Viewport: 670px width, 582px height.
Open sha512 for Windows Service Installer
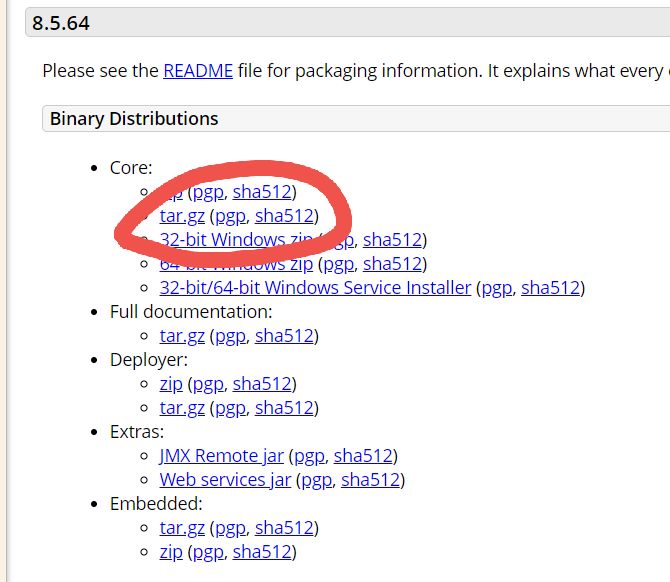coord(550,288)
